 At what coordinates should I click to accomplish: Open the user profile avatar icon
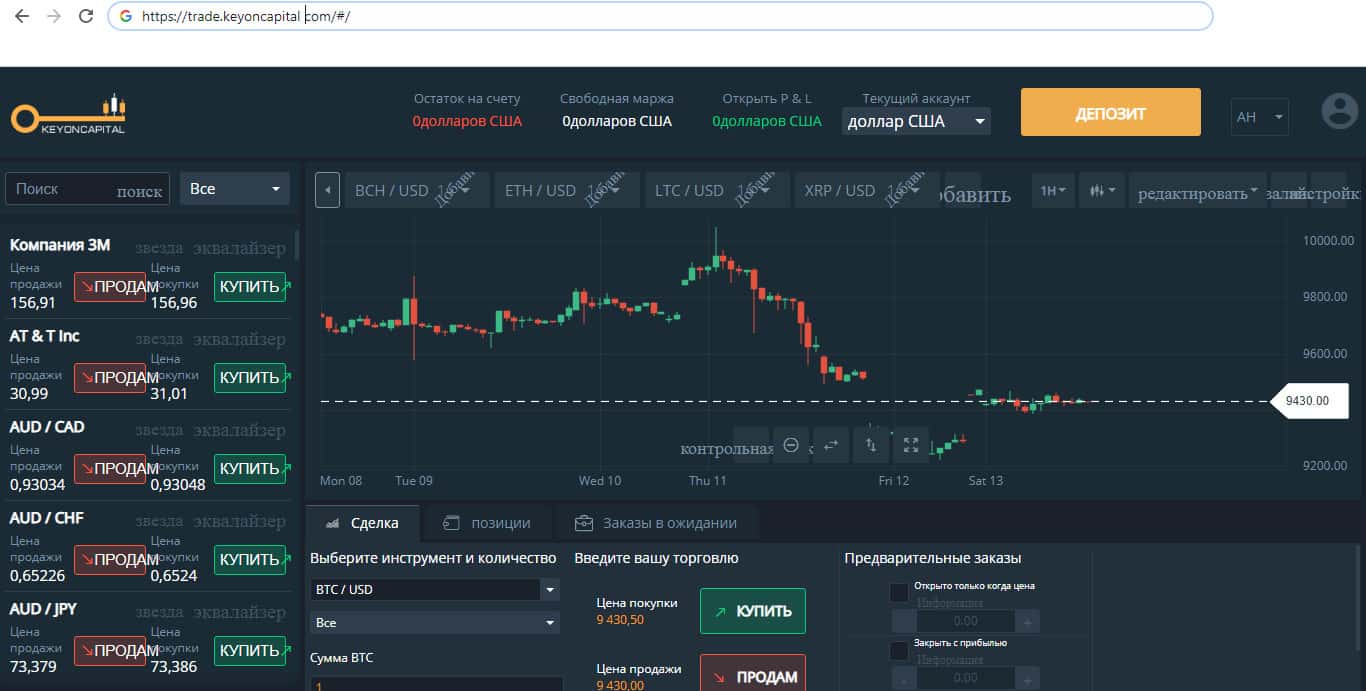tap(1339, 112)
